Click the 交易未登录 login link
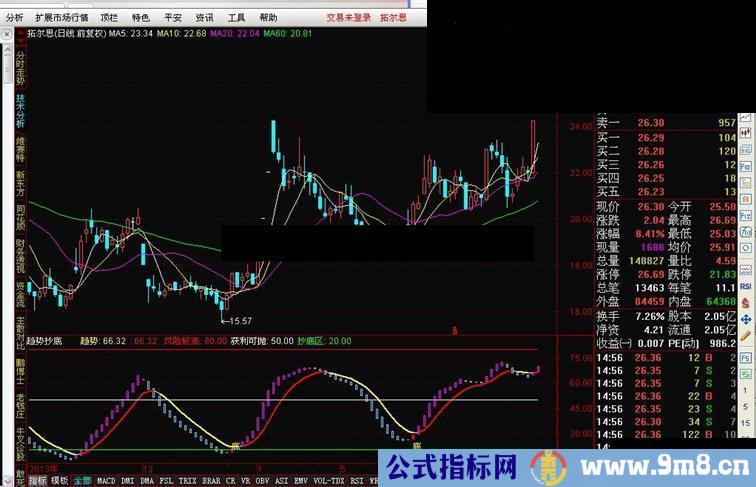The height and width of the screenshot is (487, 756). [349, 18]
